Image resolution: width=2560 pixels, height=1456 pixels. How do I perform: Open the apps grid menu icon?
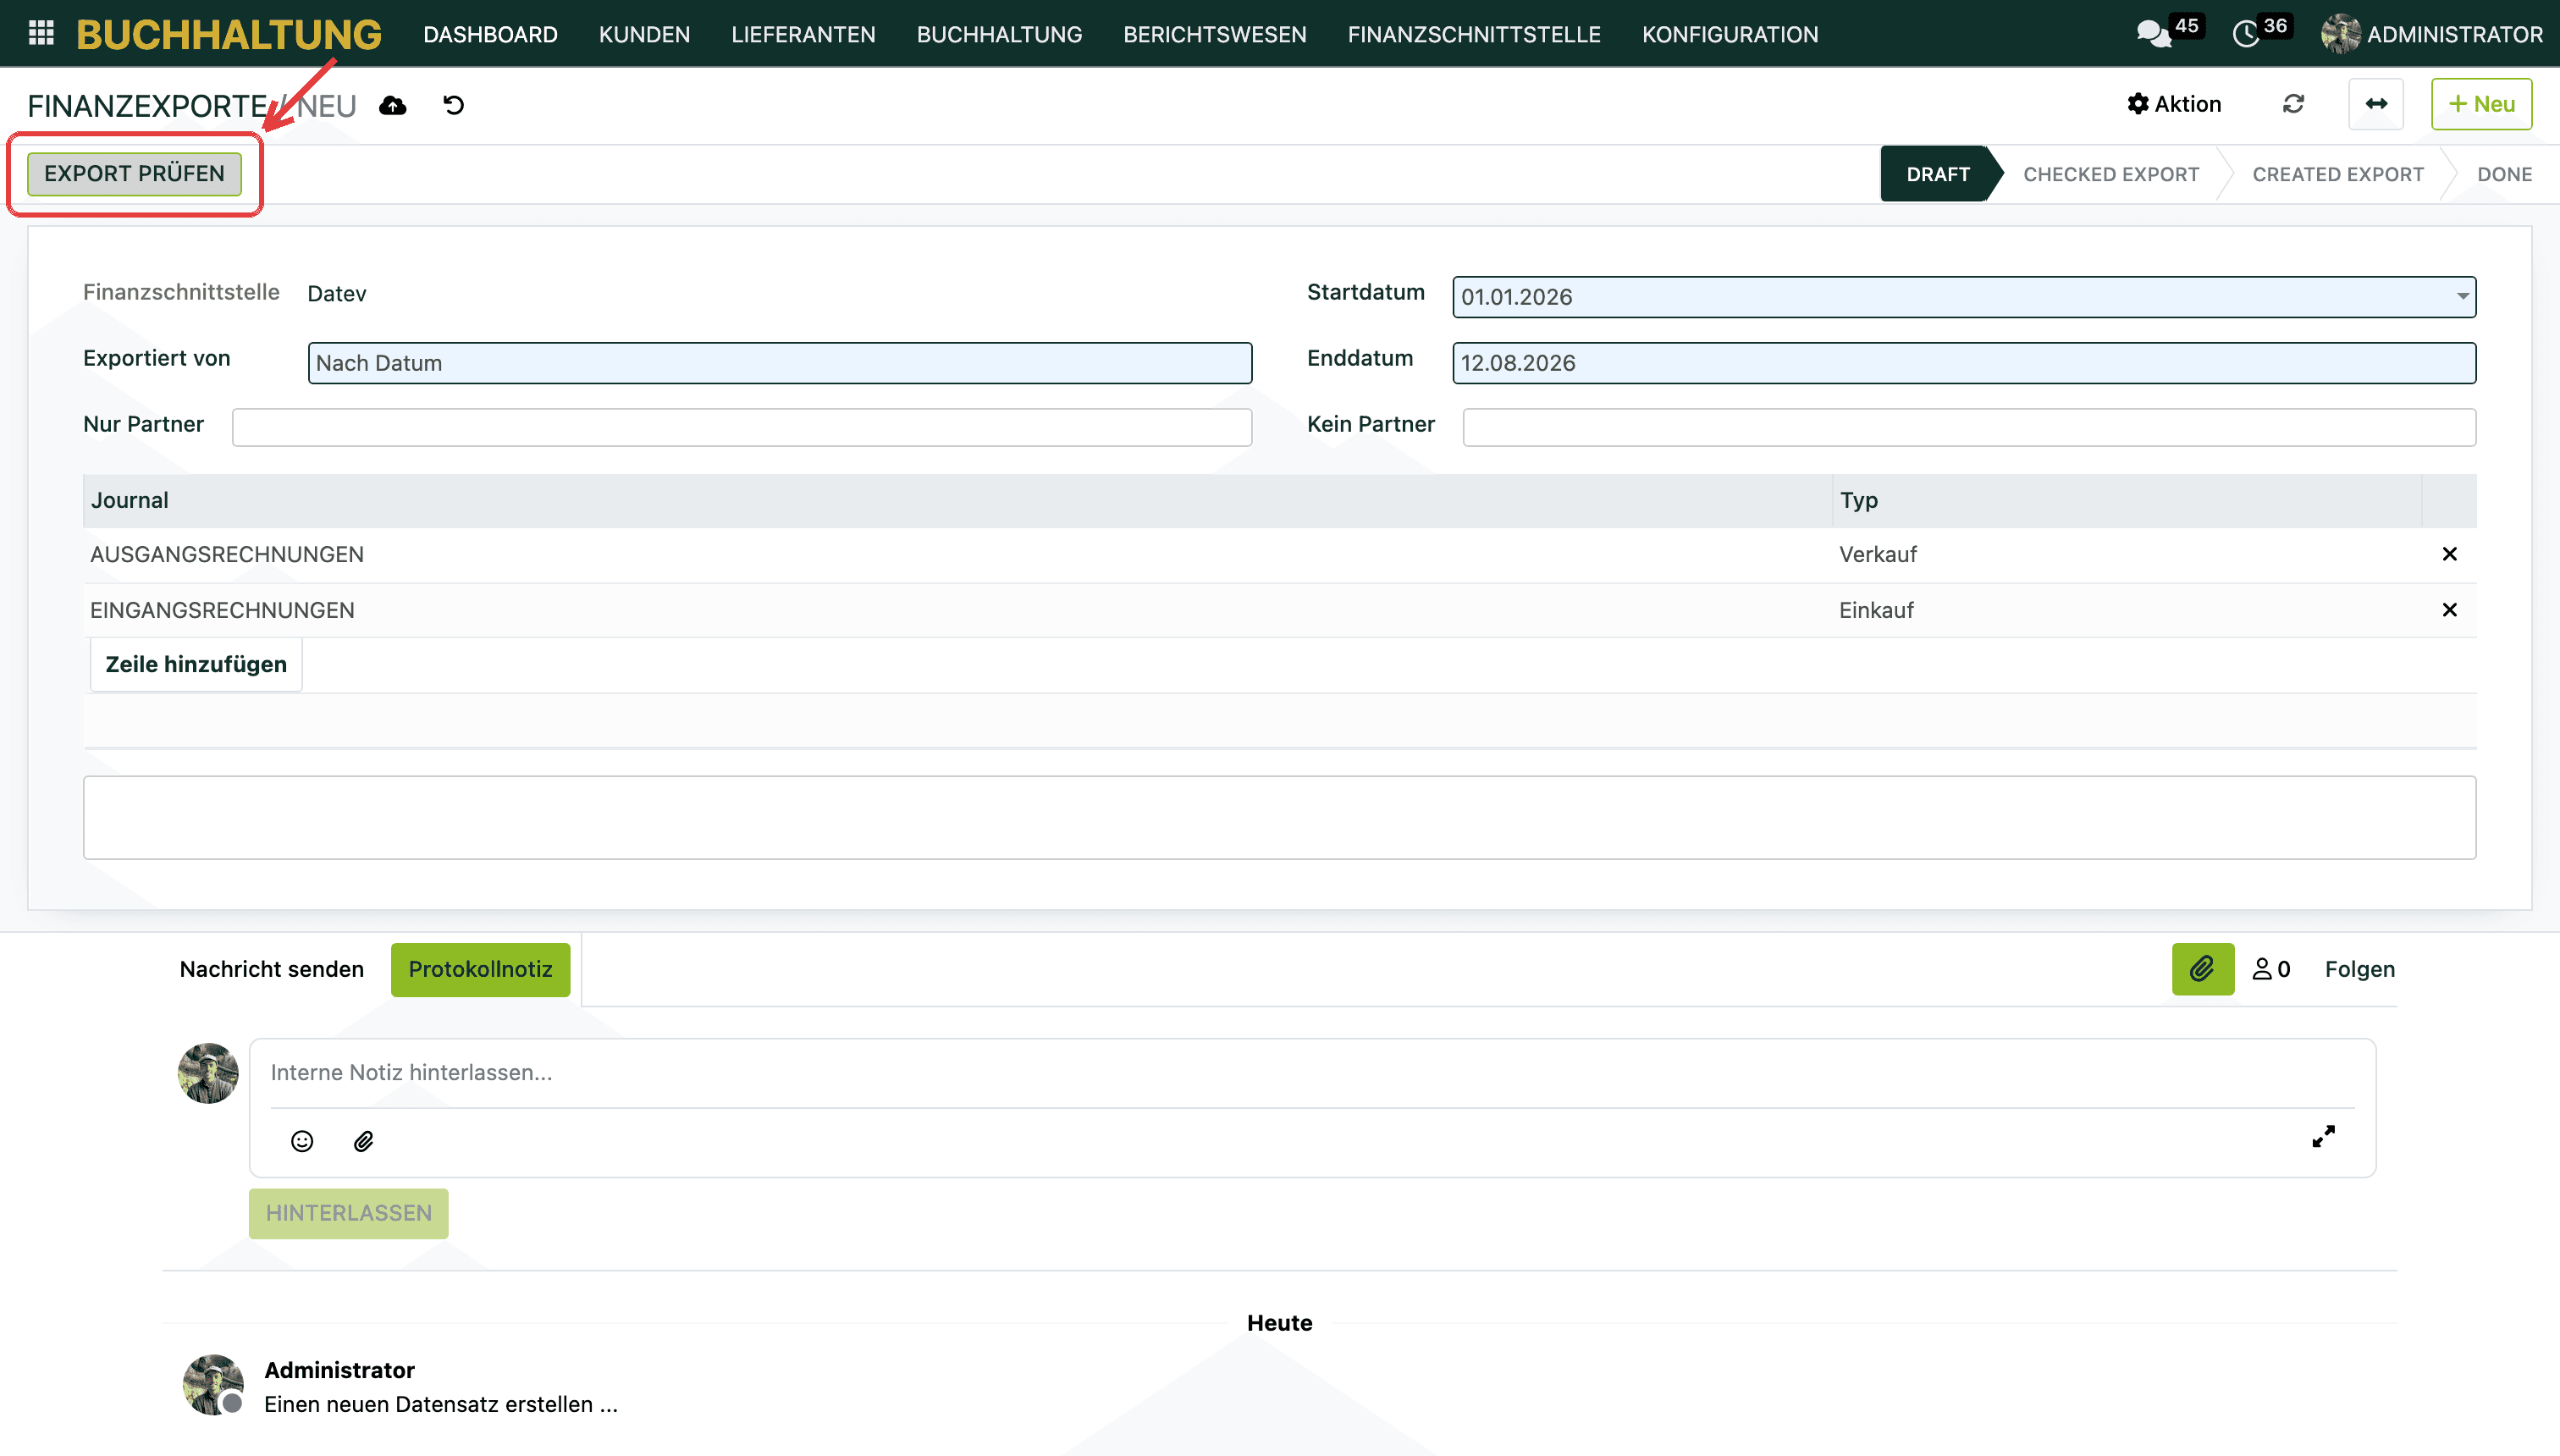[x=41, y=34]
